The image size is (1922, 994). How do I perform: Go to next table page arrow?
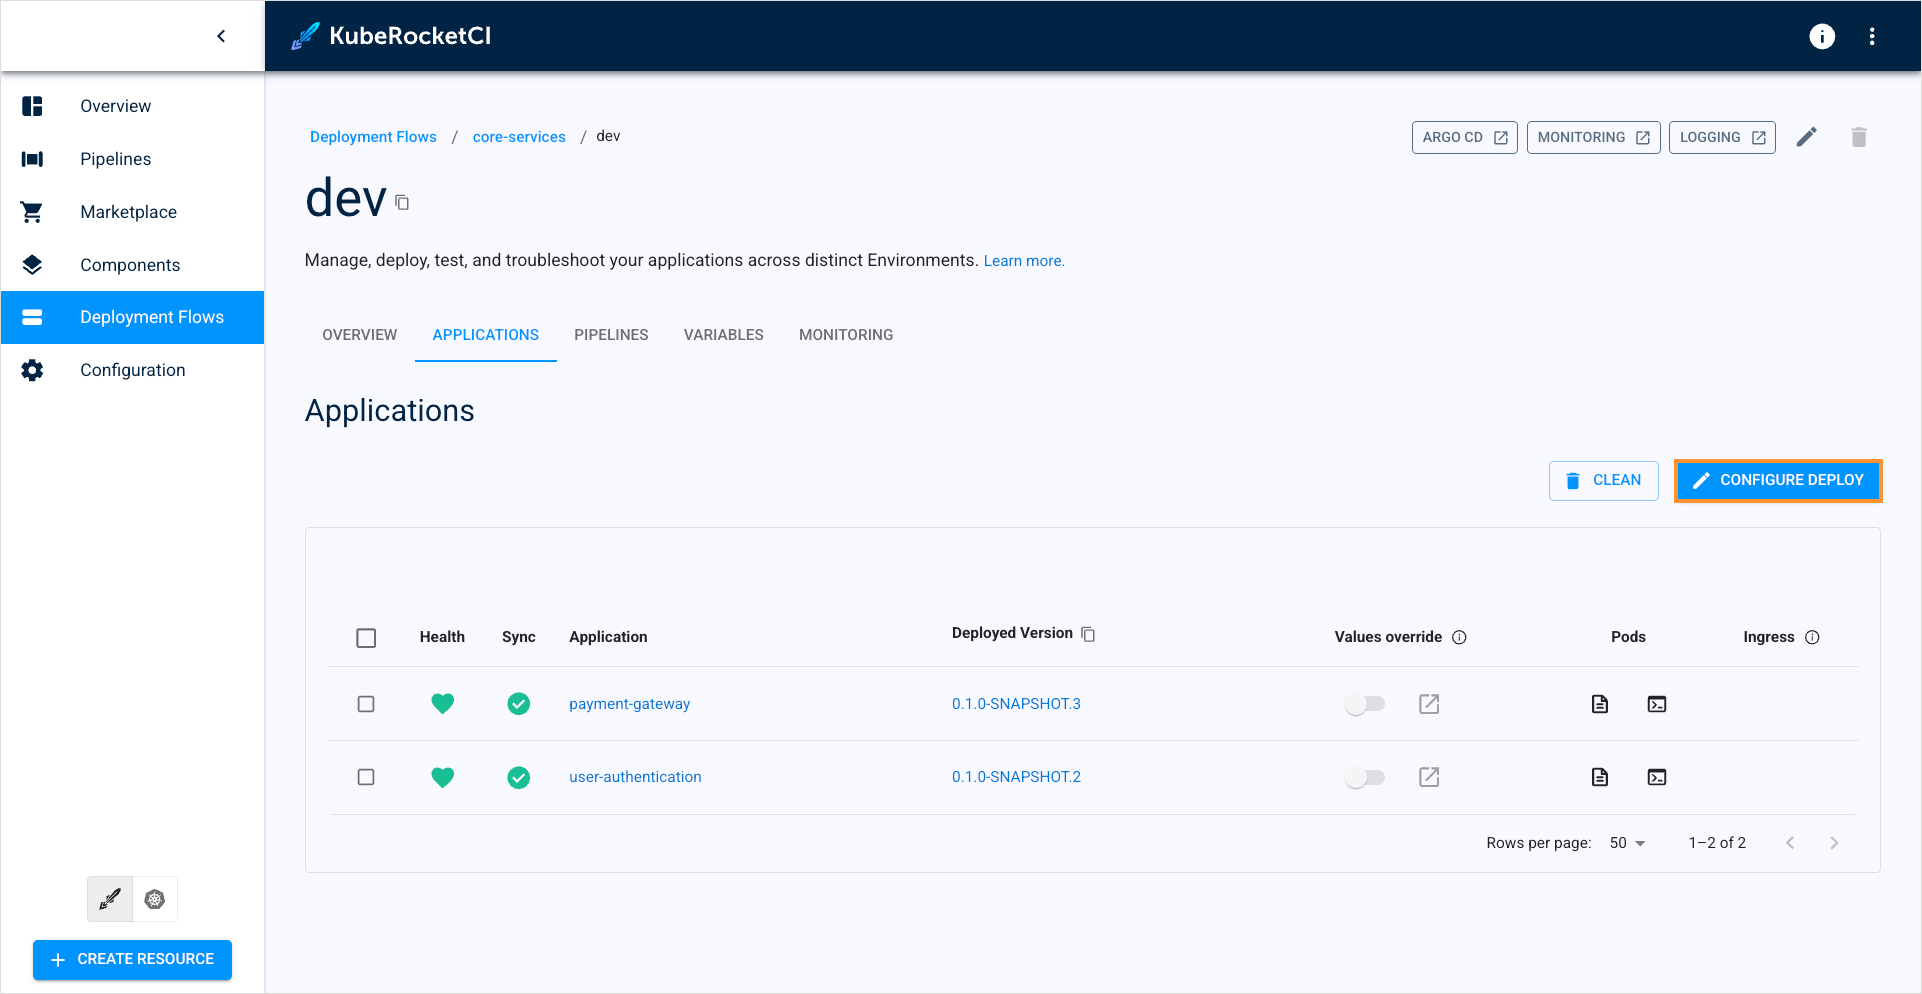1833,843
